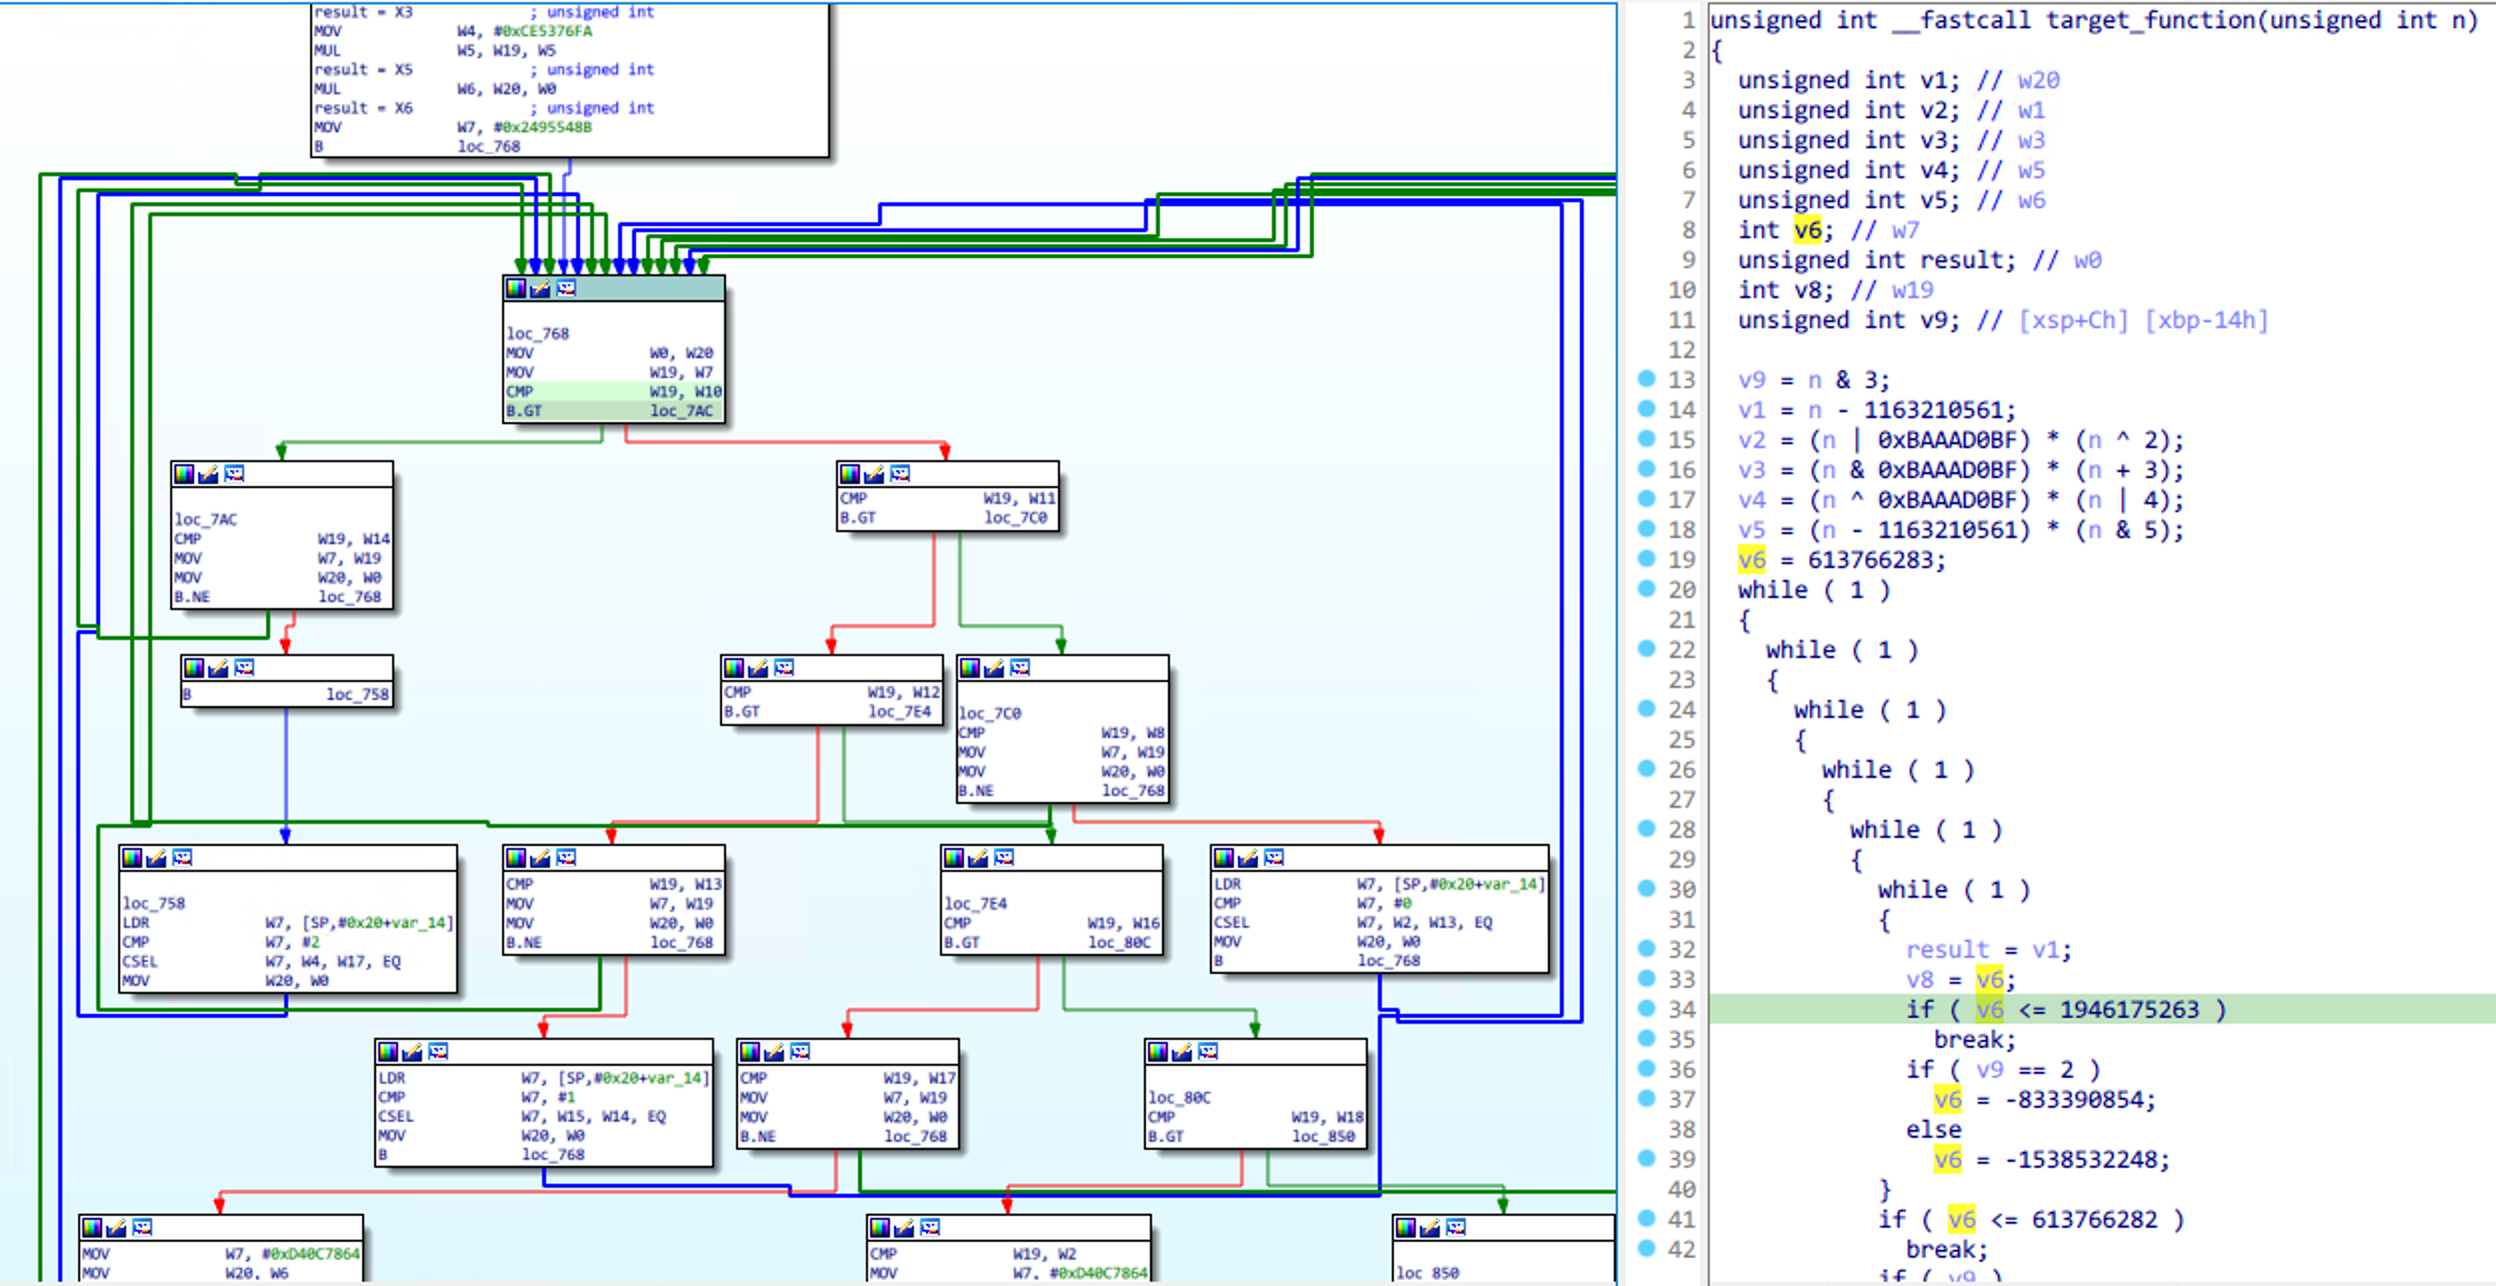The height and width of the screenshot is (1286, 2496).
Task: Click group icon on 'CMP W19, W11' block
Action: (899, 474)
